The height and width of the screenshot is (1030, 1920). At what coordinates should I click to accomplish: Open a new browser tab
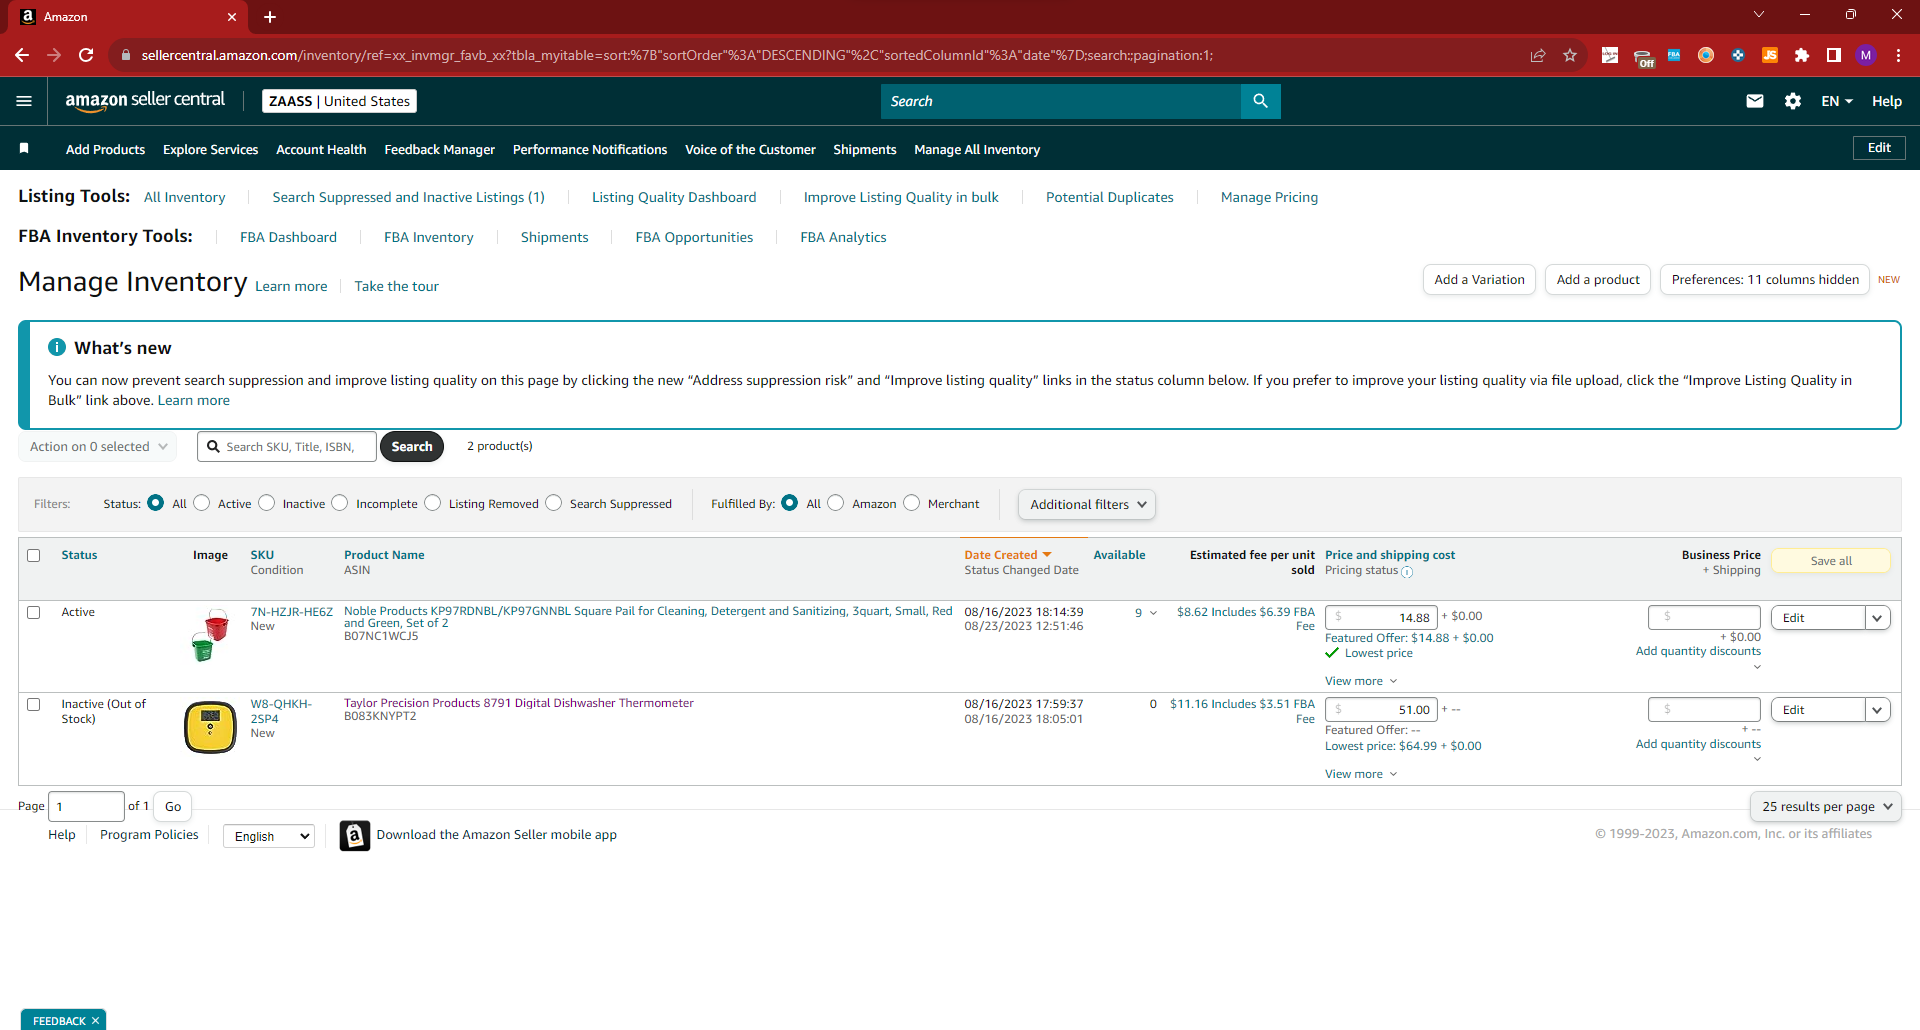click(270, 17)
